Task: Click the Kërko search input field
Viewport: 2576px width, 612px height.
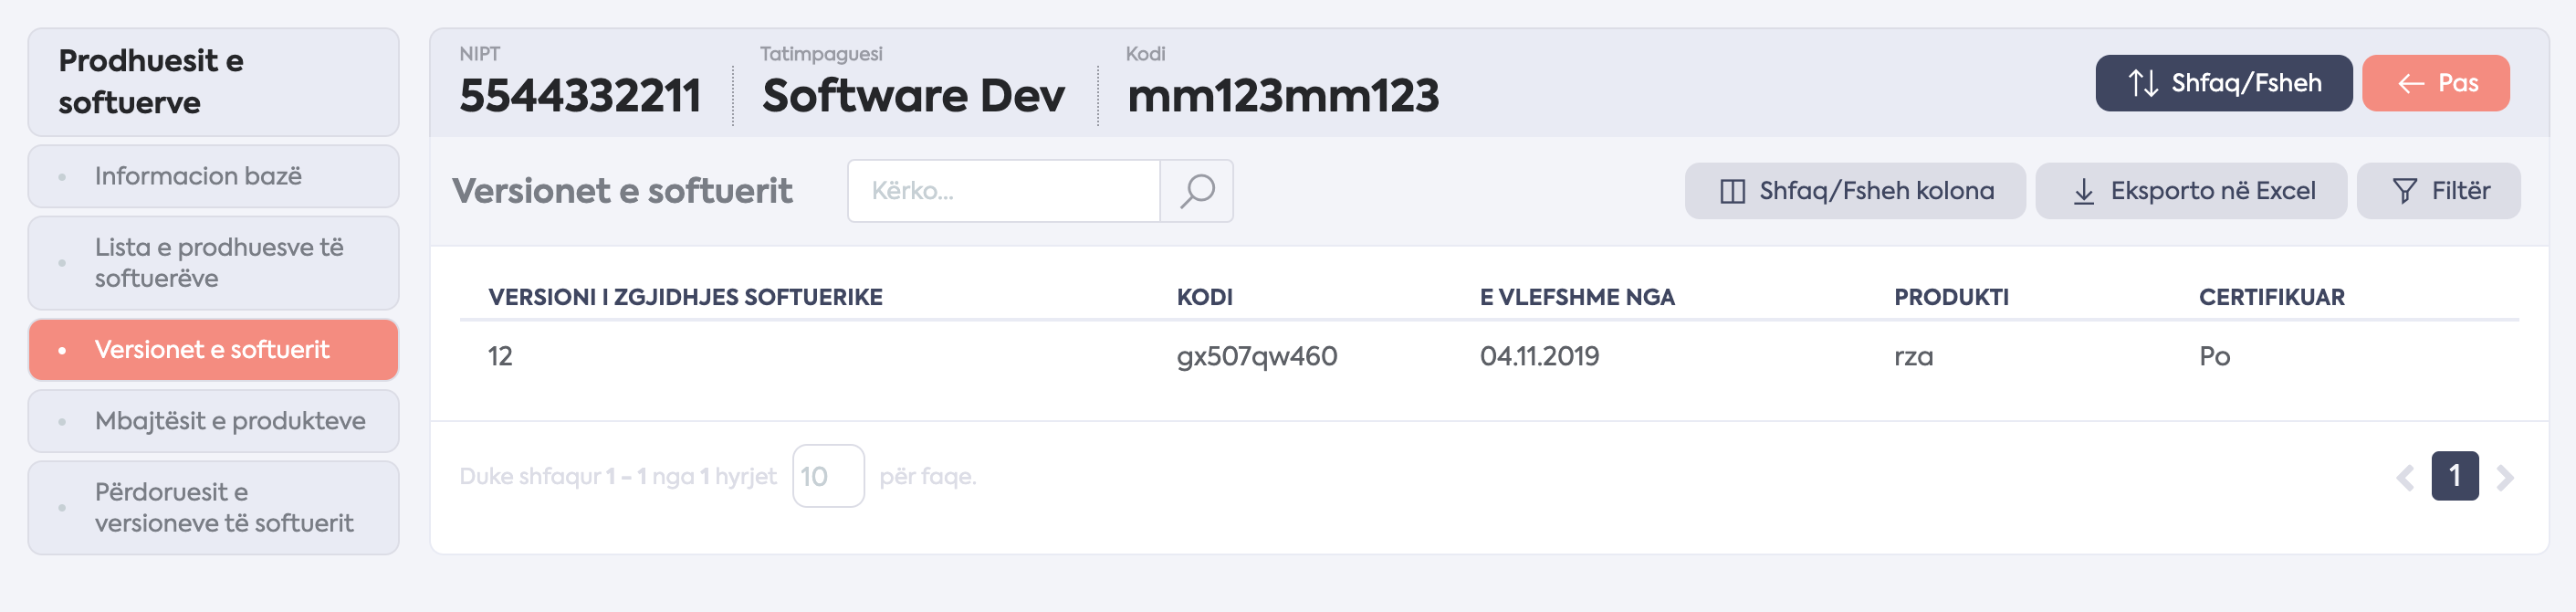Action: click(x=1003, y=190)
